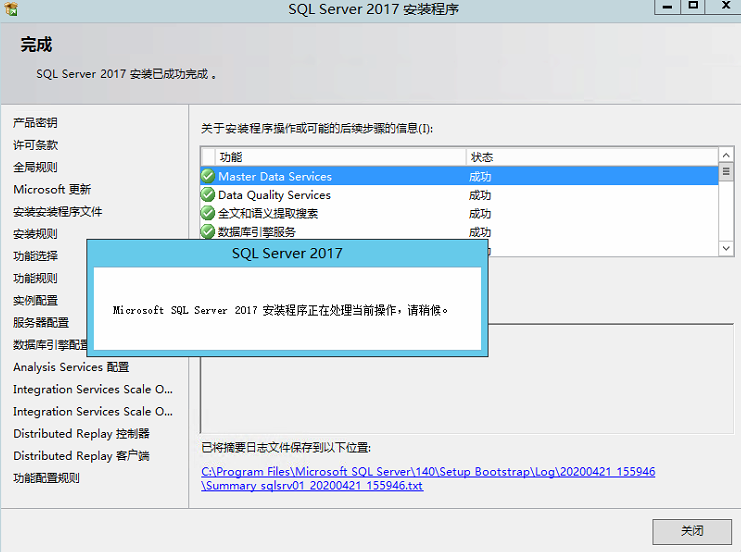741x552 pixels.
Task: Click the details text box below the popup
Action: [467, 395]
